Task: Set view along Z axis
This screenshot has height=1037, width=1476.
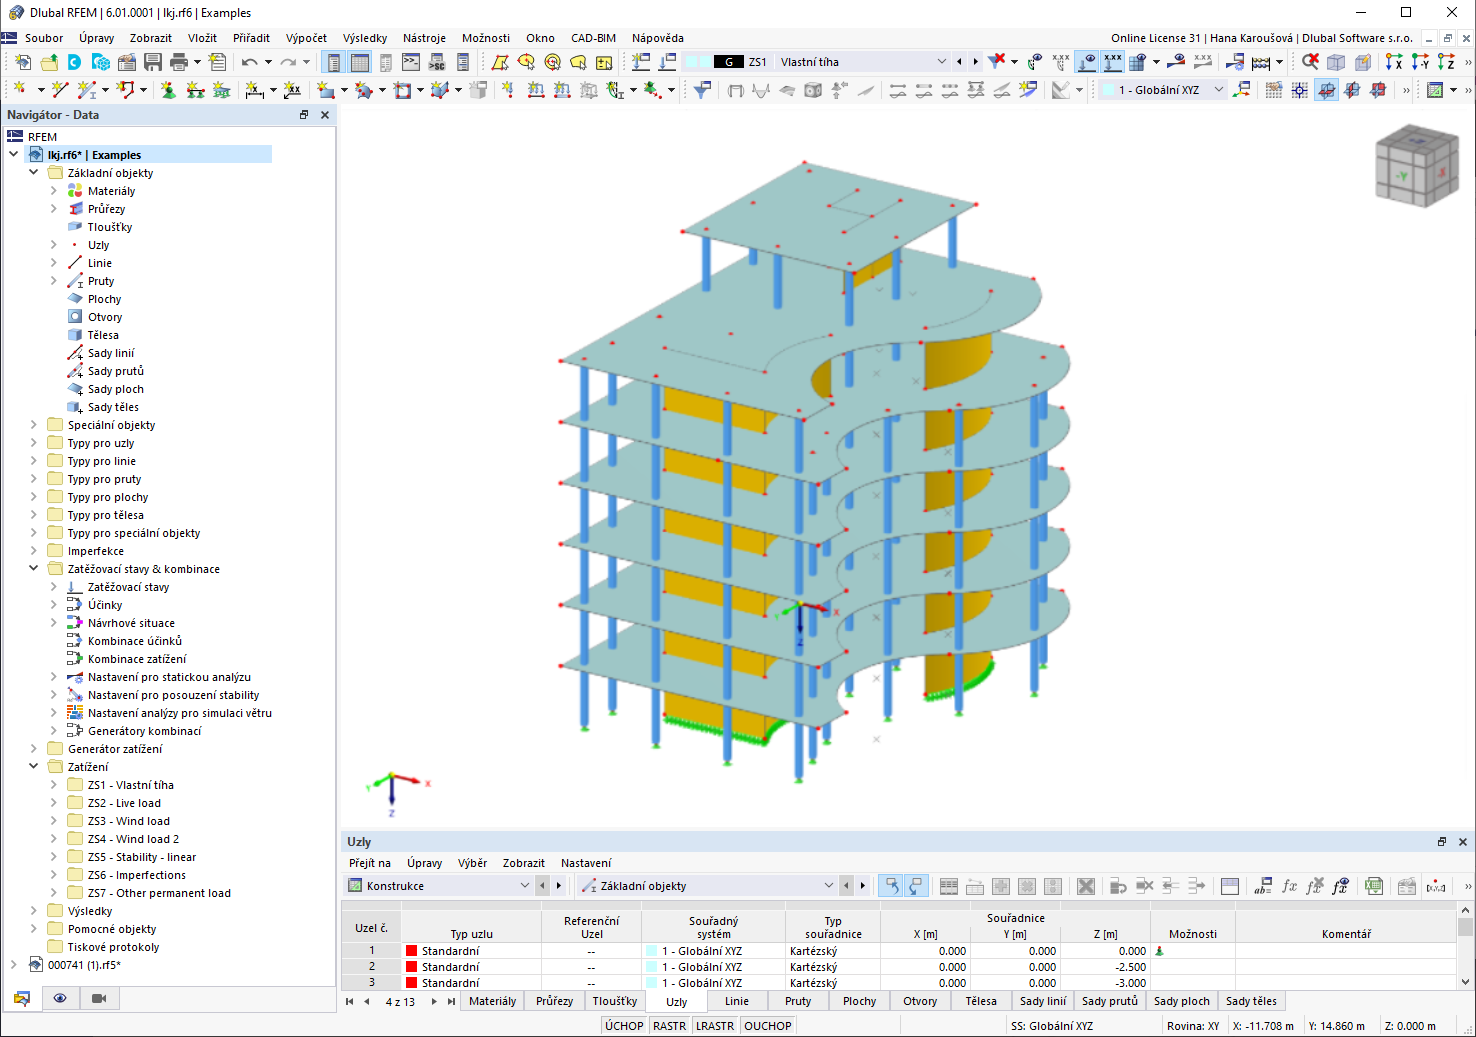Action: [x=1446, y=62]
